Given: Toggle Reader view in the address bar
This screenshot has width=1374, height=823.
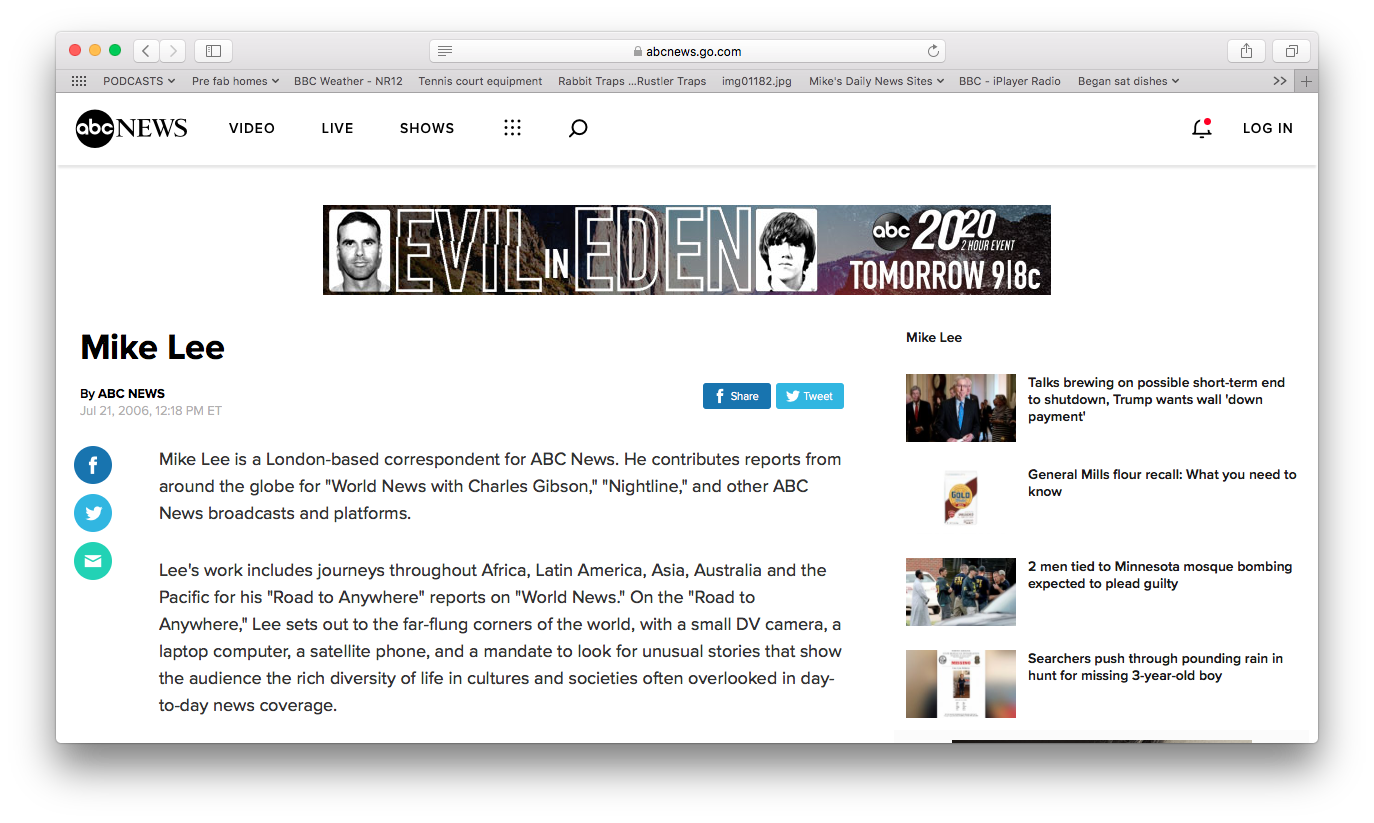Looking at the screenshot, I should pyautogui.click(x=445, y=51).
